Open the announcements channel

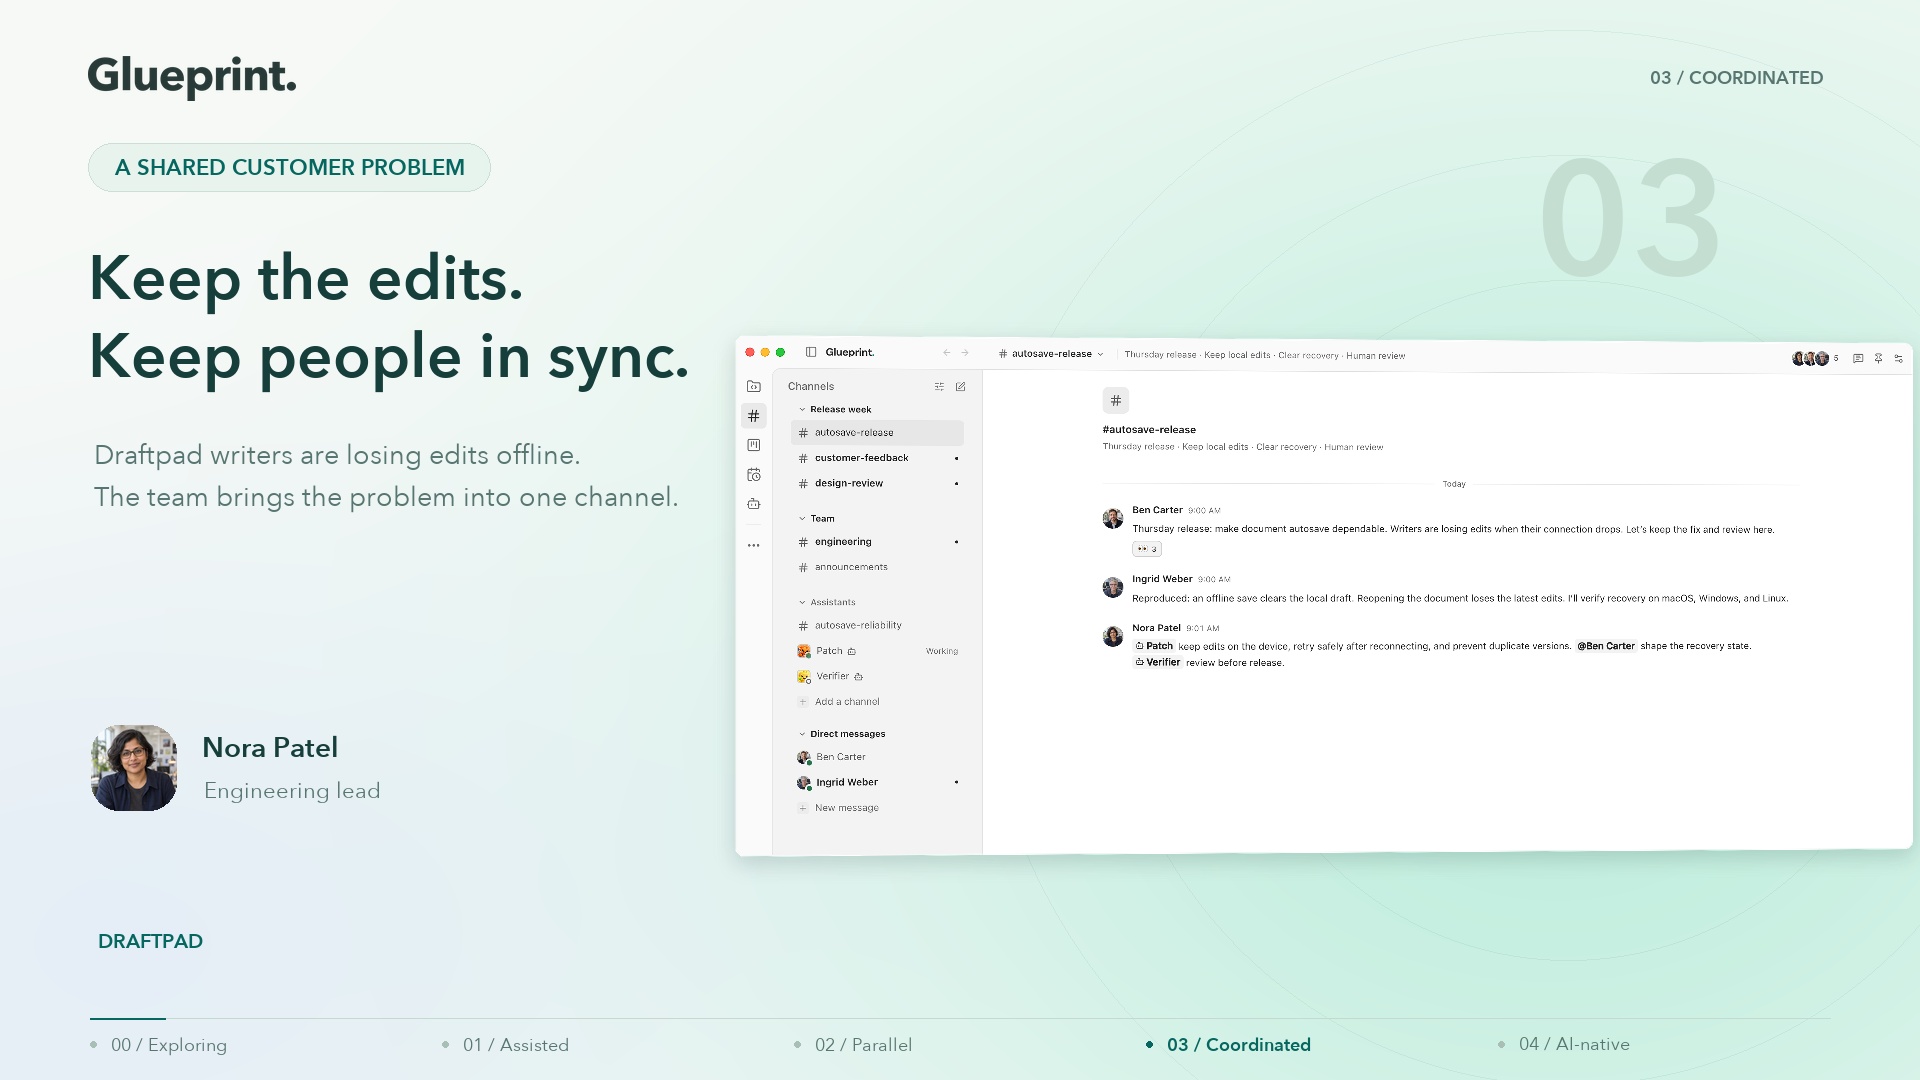877,567
